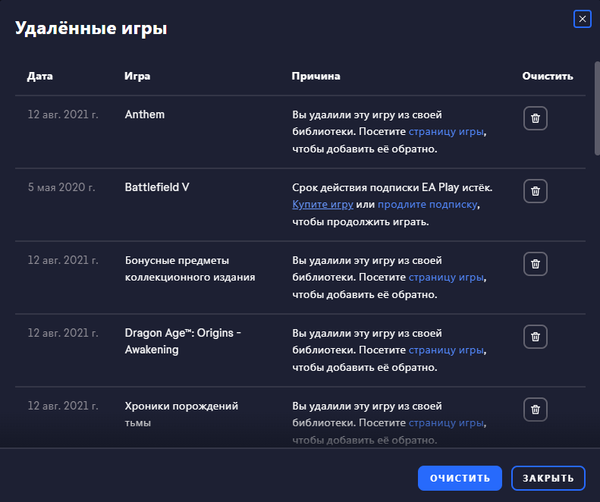The image size is (600, 502).
Task: Remove the Dragon Age Origins Awakening row
Action: click(535, 337)
